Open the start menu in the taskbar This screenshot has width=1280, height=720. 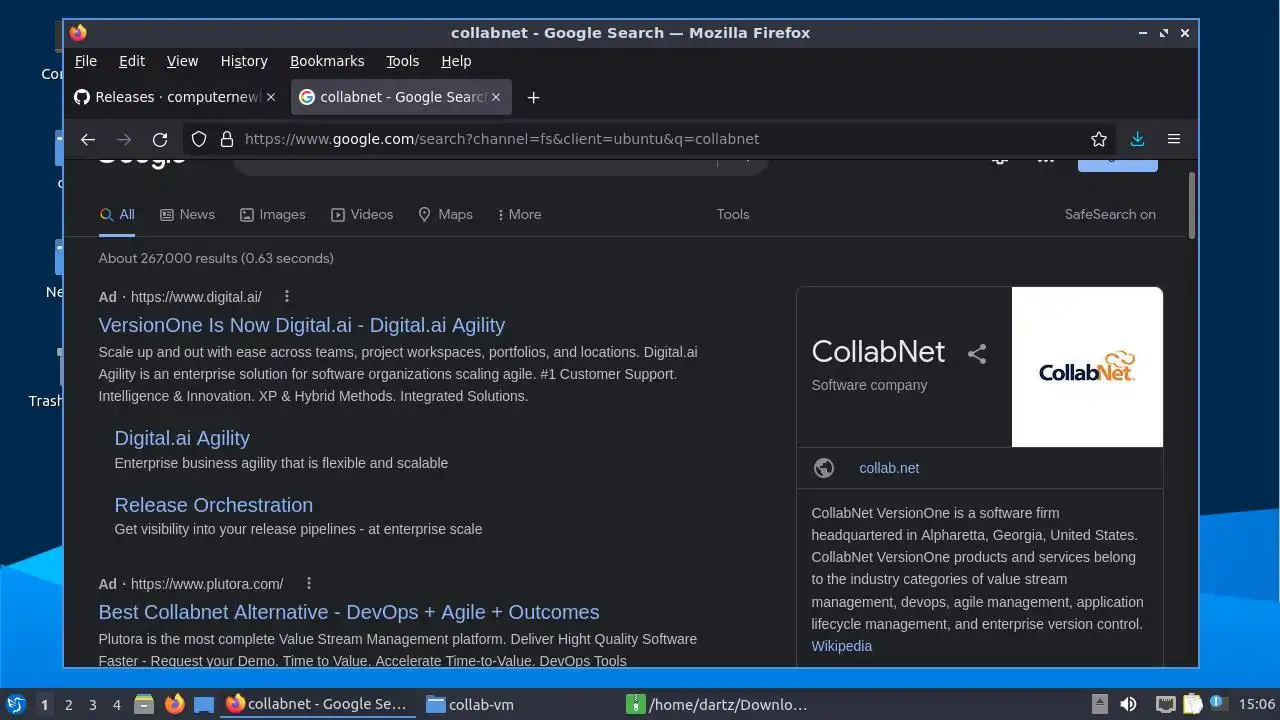pyautogui.click(x=15, y=704)
